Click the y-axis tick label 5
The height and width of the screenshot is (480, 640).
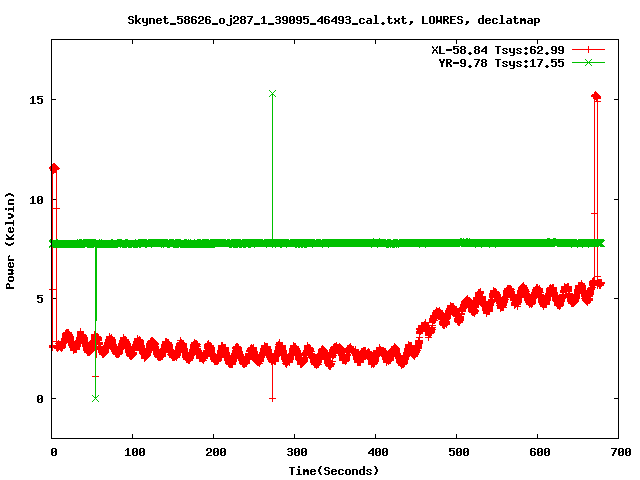(40, 299)
